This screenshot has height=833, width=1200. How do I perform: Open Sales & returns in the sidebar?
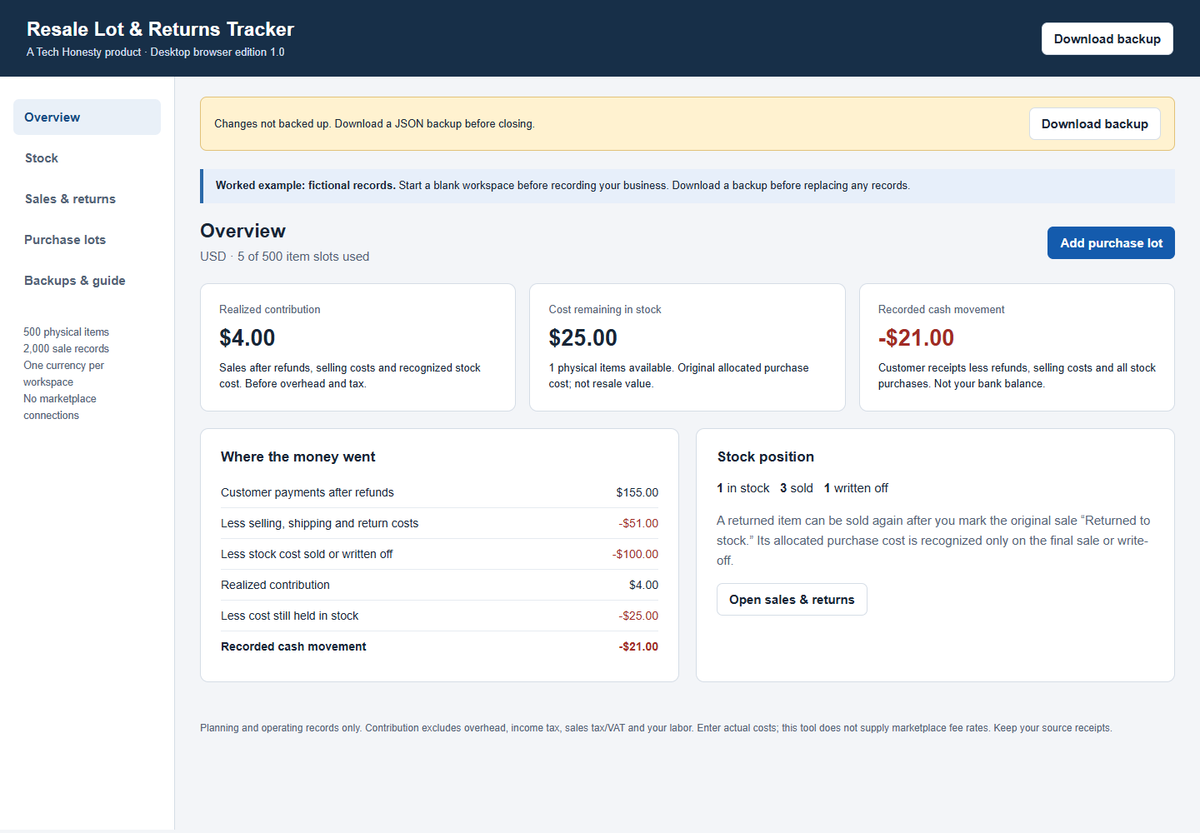pyautogui.click(x=87, y=199)
